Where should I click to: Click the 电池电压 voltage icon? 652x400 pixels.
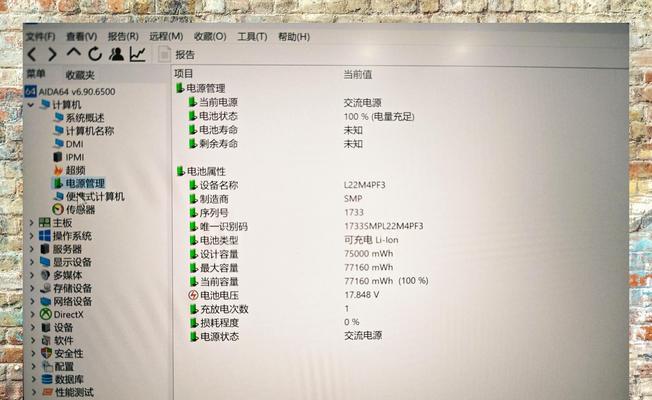point(193,295)
